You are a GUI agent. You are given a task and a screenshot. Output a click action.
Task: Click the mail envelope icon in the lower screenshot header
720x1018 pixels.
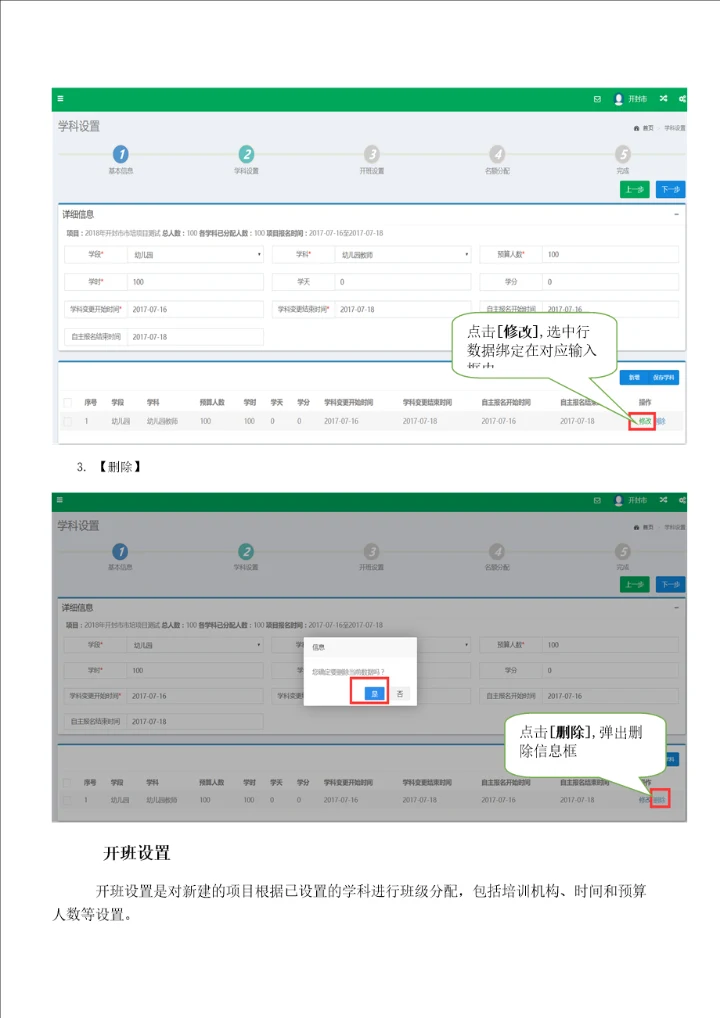point(597,499)
